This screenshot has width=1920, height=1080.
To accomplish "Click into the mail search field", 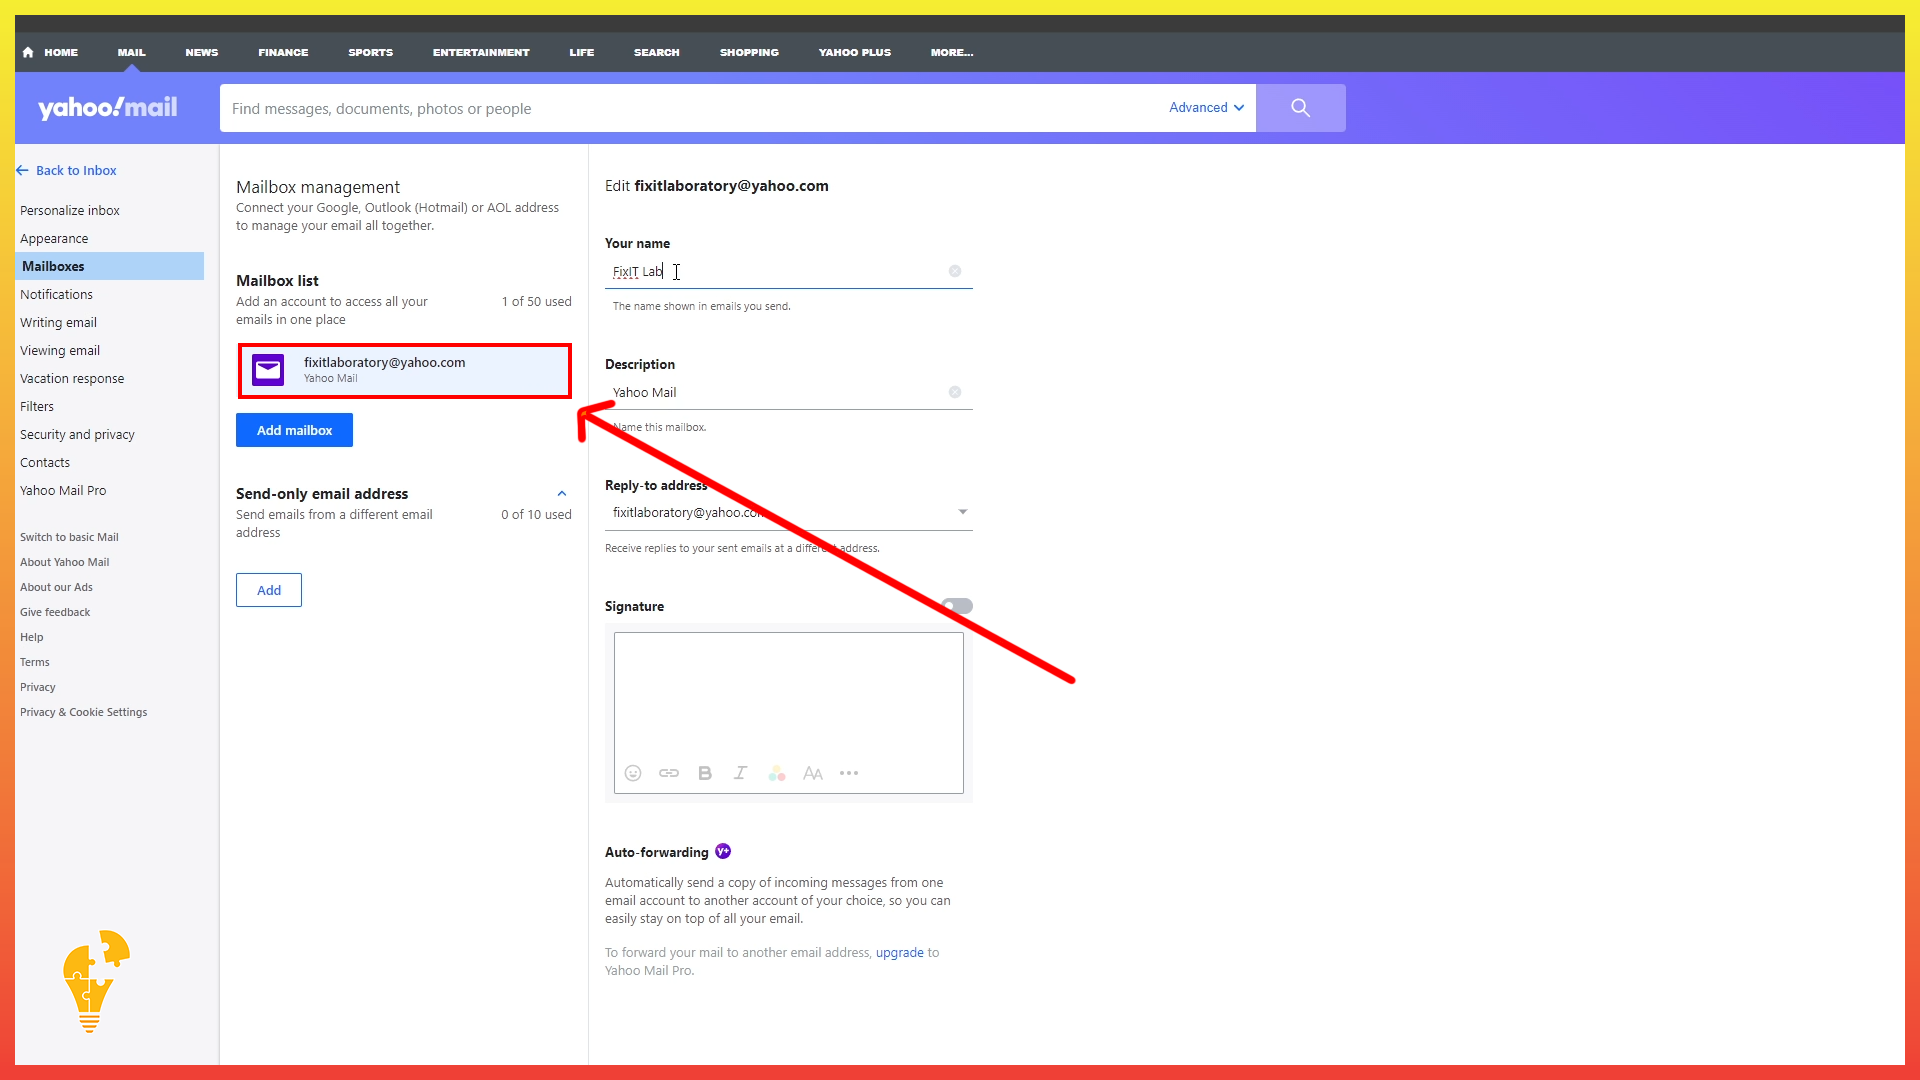I will [690, 108].
